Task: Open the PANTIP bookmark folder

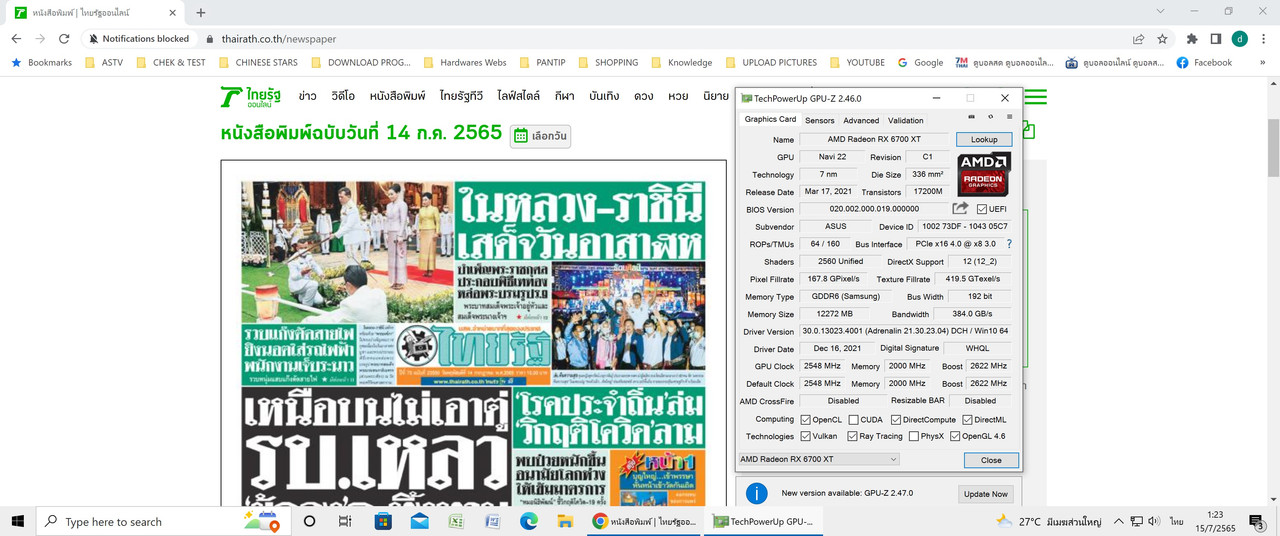Action: pos(540,62)
